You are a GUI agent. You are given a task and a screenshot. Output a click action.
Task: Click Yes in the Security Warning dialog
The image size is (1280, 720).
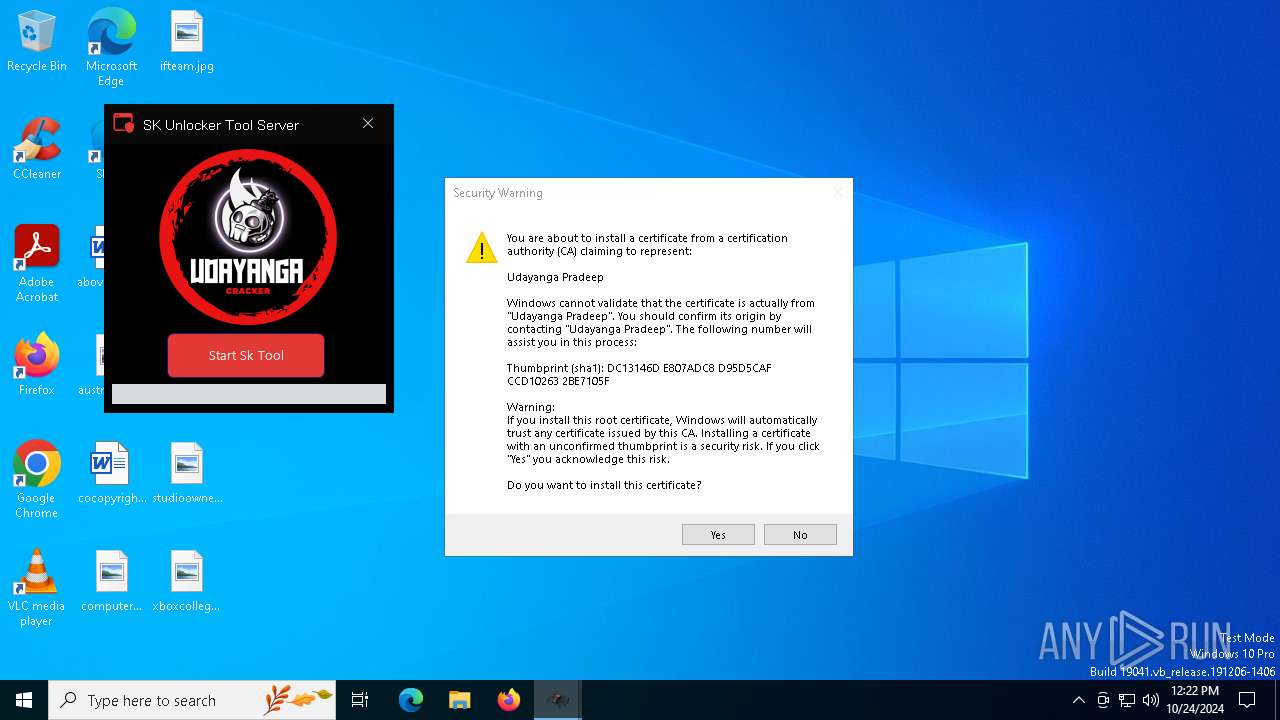pos(718,535)
